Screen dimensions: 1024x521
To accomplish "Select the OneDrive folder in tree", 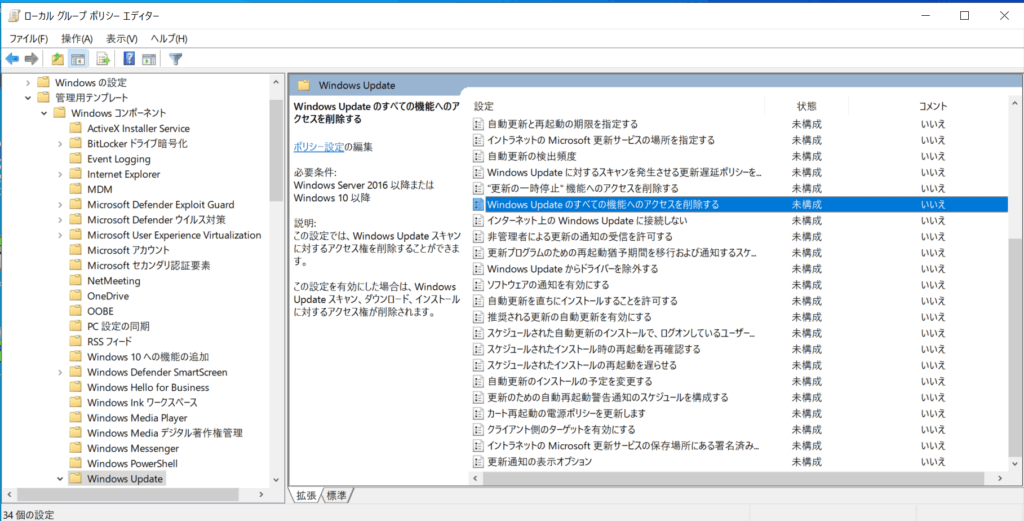I will [x=107, y=296].
